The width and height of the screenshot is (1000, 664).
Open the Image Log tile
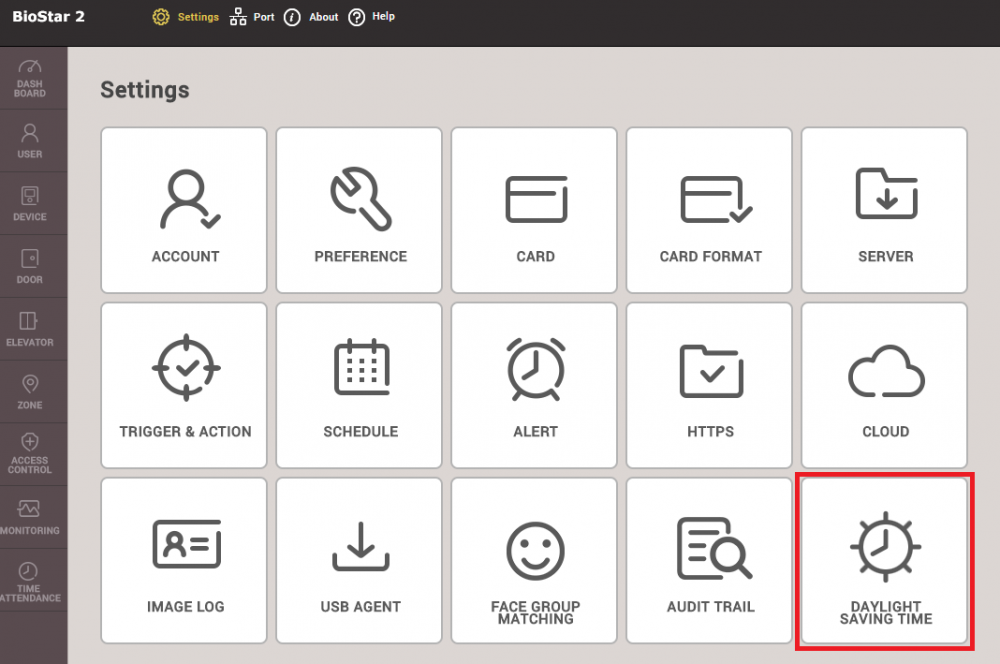pyautogui.click(x=185, y=560)
